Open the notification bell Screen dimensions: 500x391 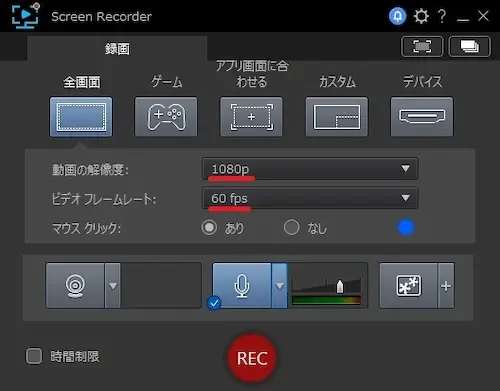point(398,16)
